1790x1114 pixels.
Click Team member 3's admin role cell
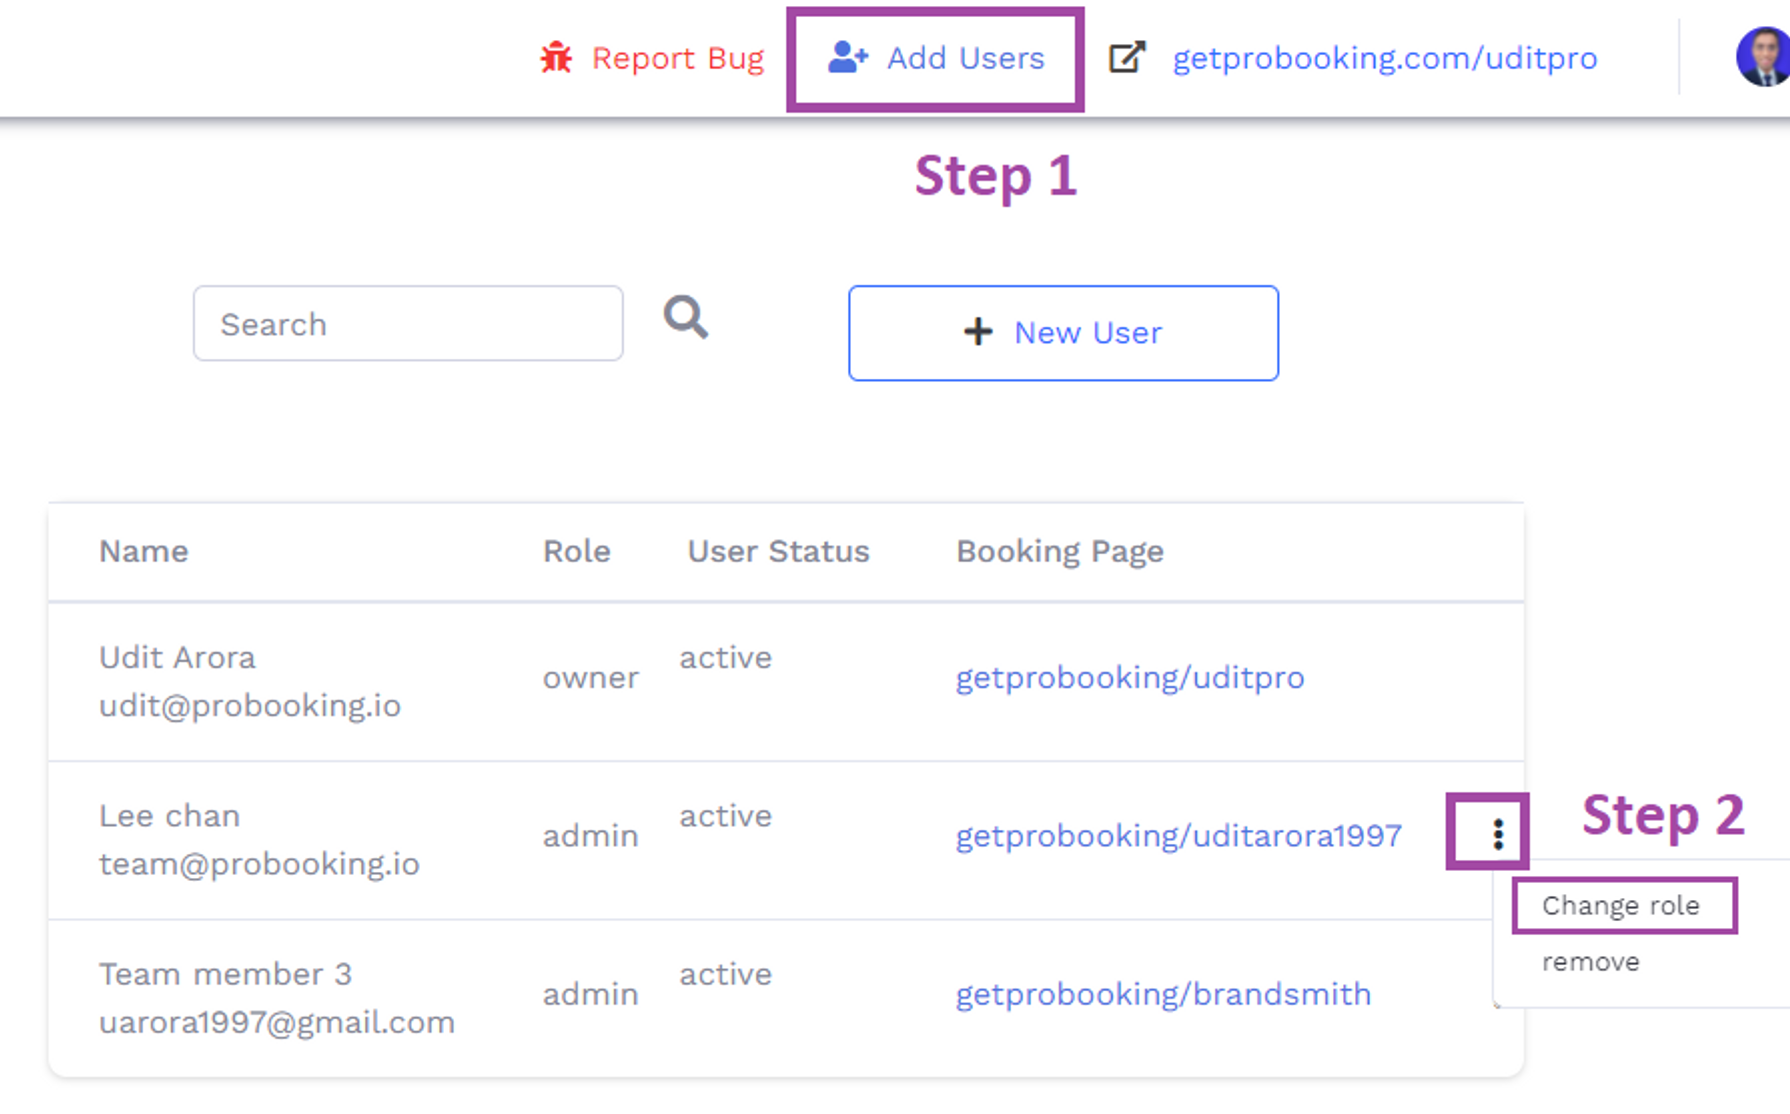click(591, 994)
